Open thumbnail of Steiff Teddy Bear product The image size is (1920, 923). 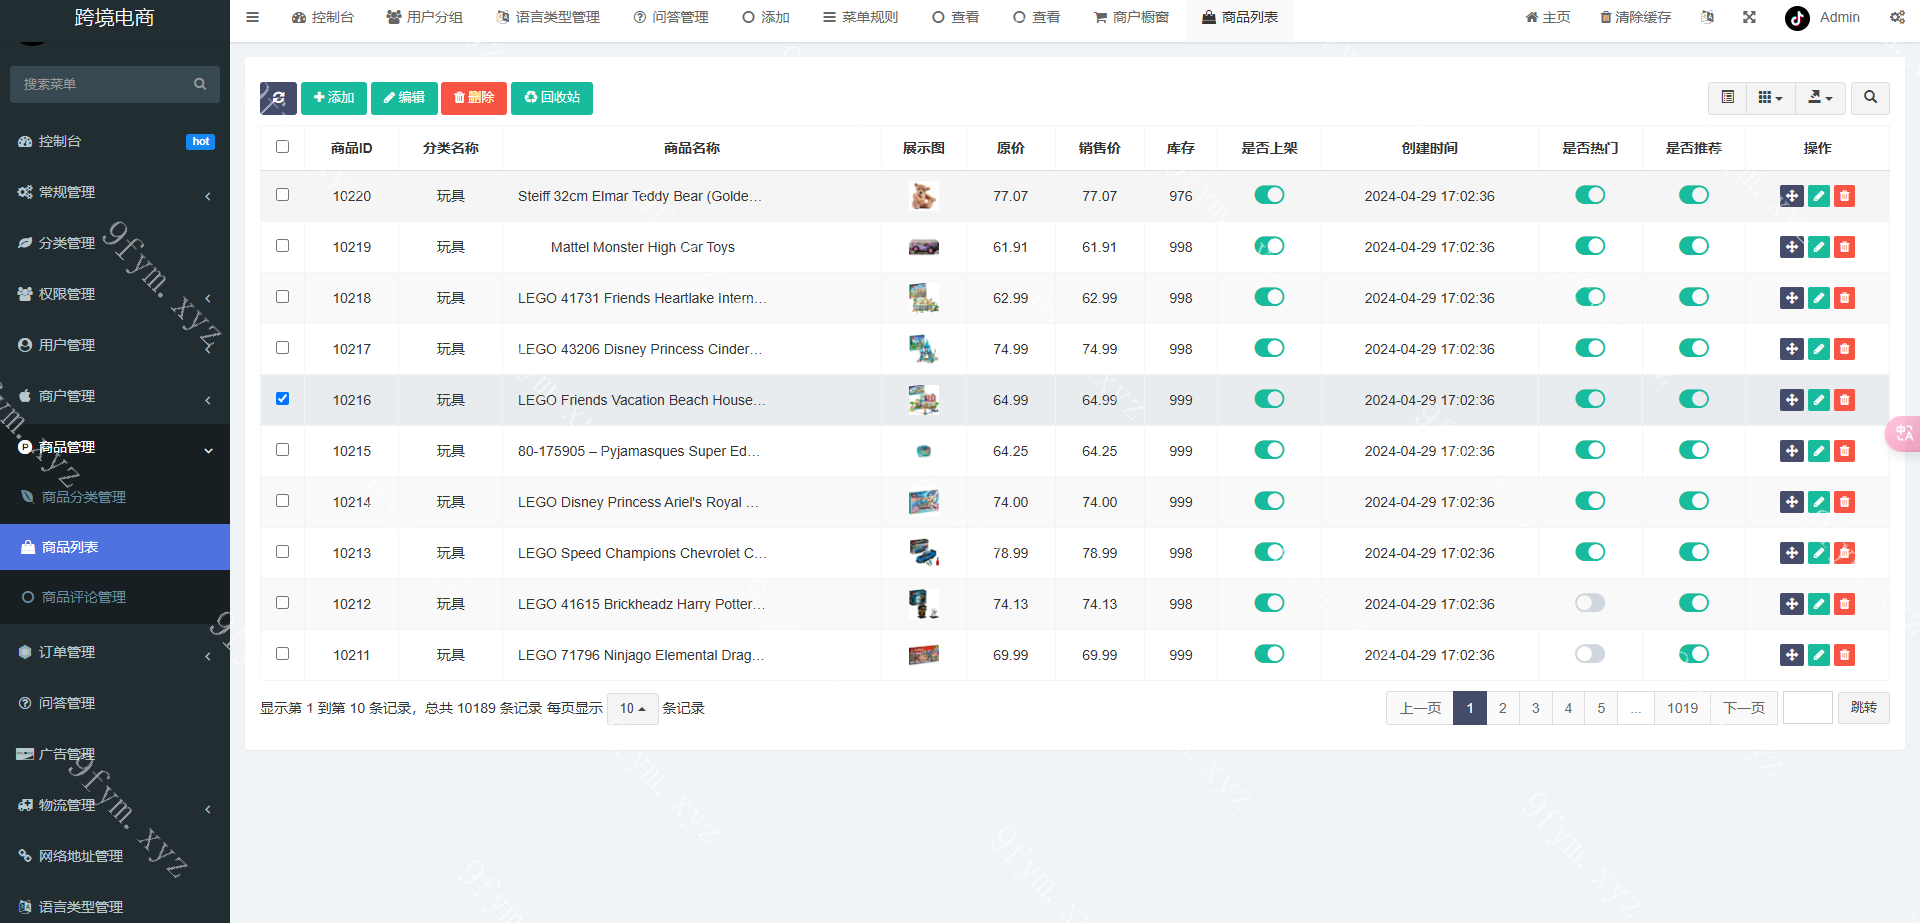[x=923, y=196]
